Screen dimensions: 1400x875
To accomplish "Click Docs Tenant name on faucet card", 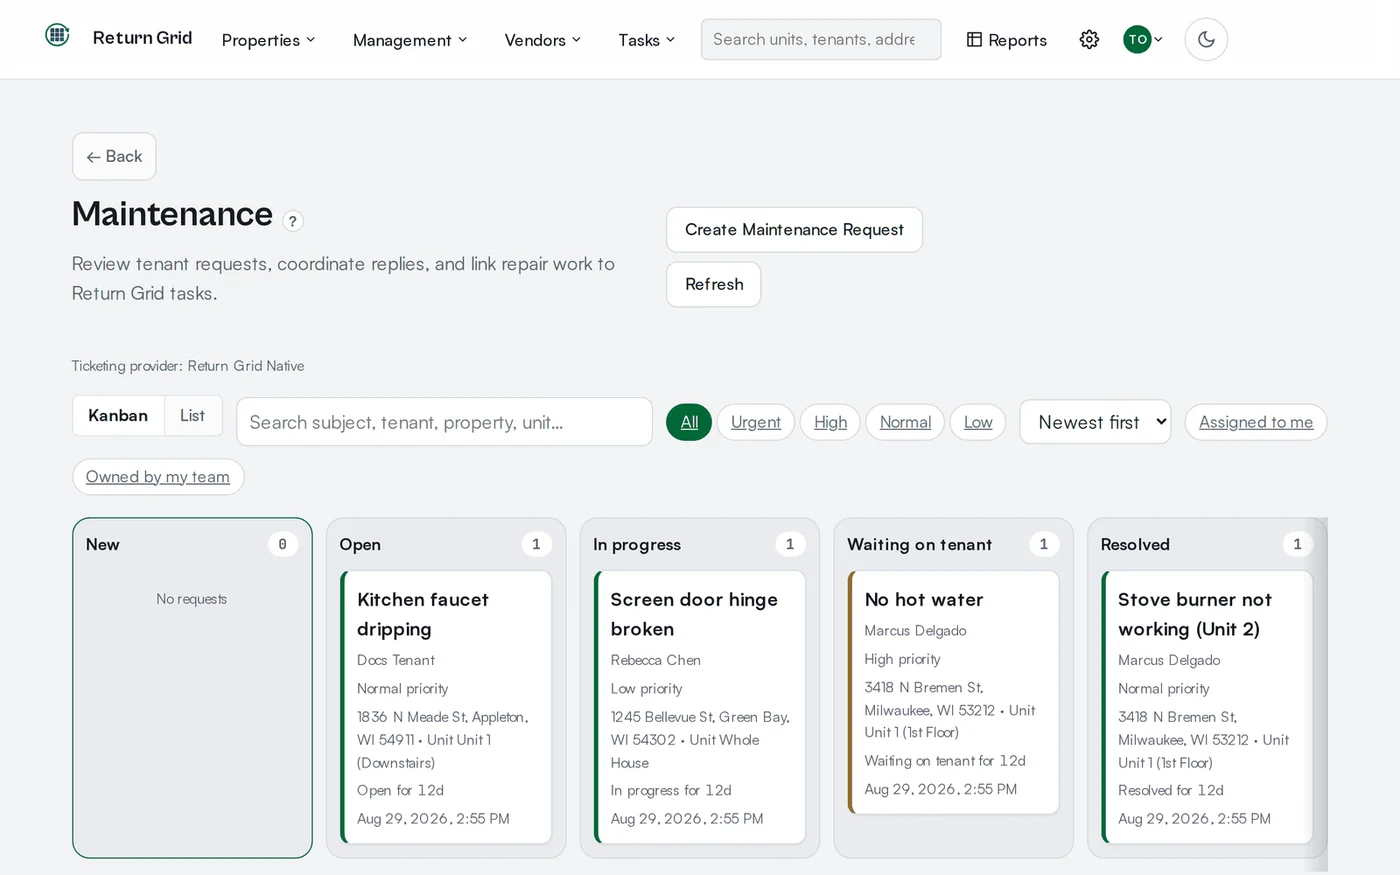I will (396, 660).
